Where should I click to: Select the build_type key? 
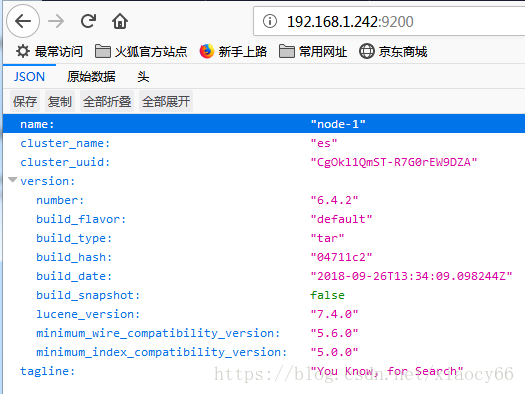pyautogui.click(x=74, y=238)
